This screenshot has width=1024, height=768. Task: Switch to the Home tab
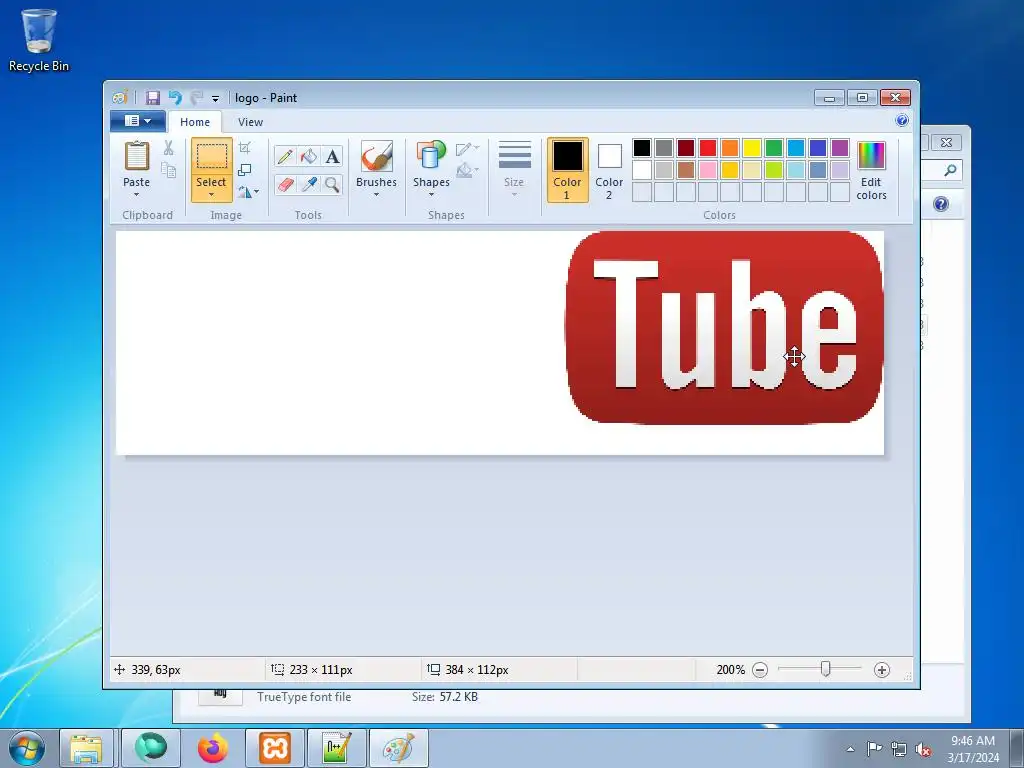(195, 122)
